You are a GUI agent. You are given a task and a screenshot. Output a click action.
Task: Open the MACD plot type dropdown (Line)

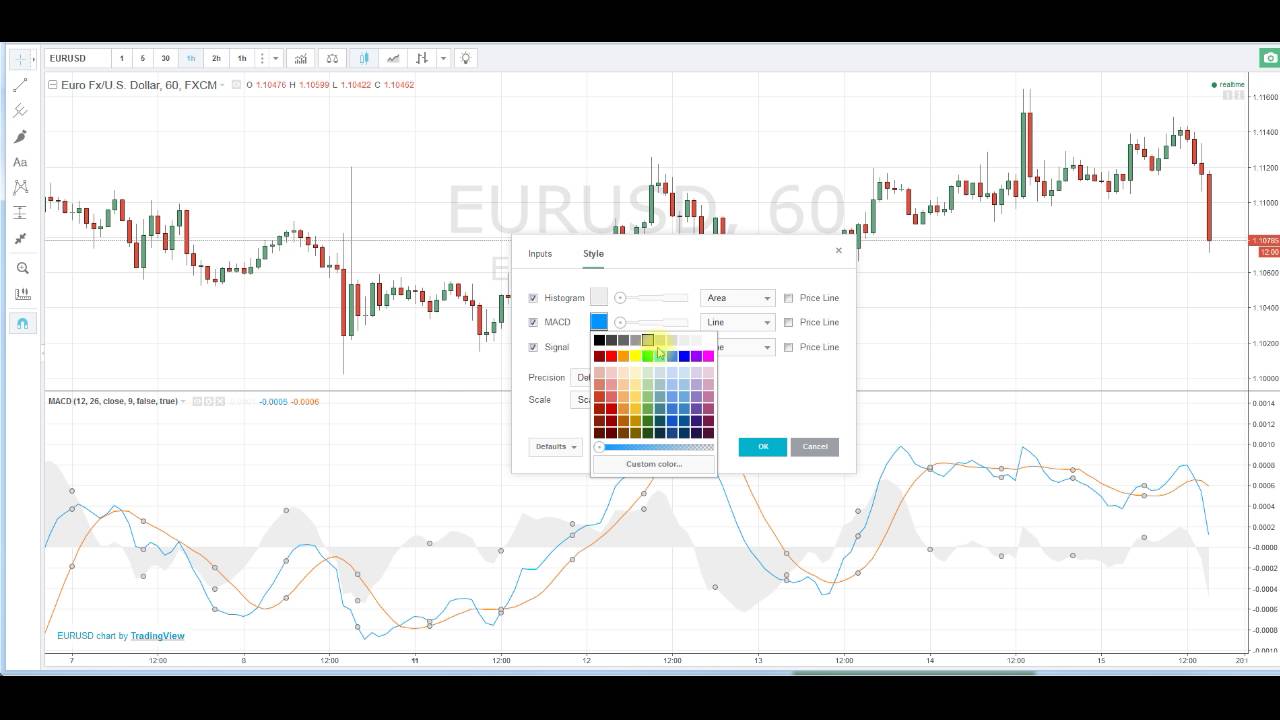click(x=737, y=322)
